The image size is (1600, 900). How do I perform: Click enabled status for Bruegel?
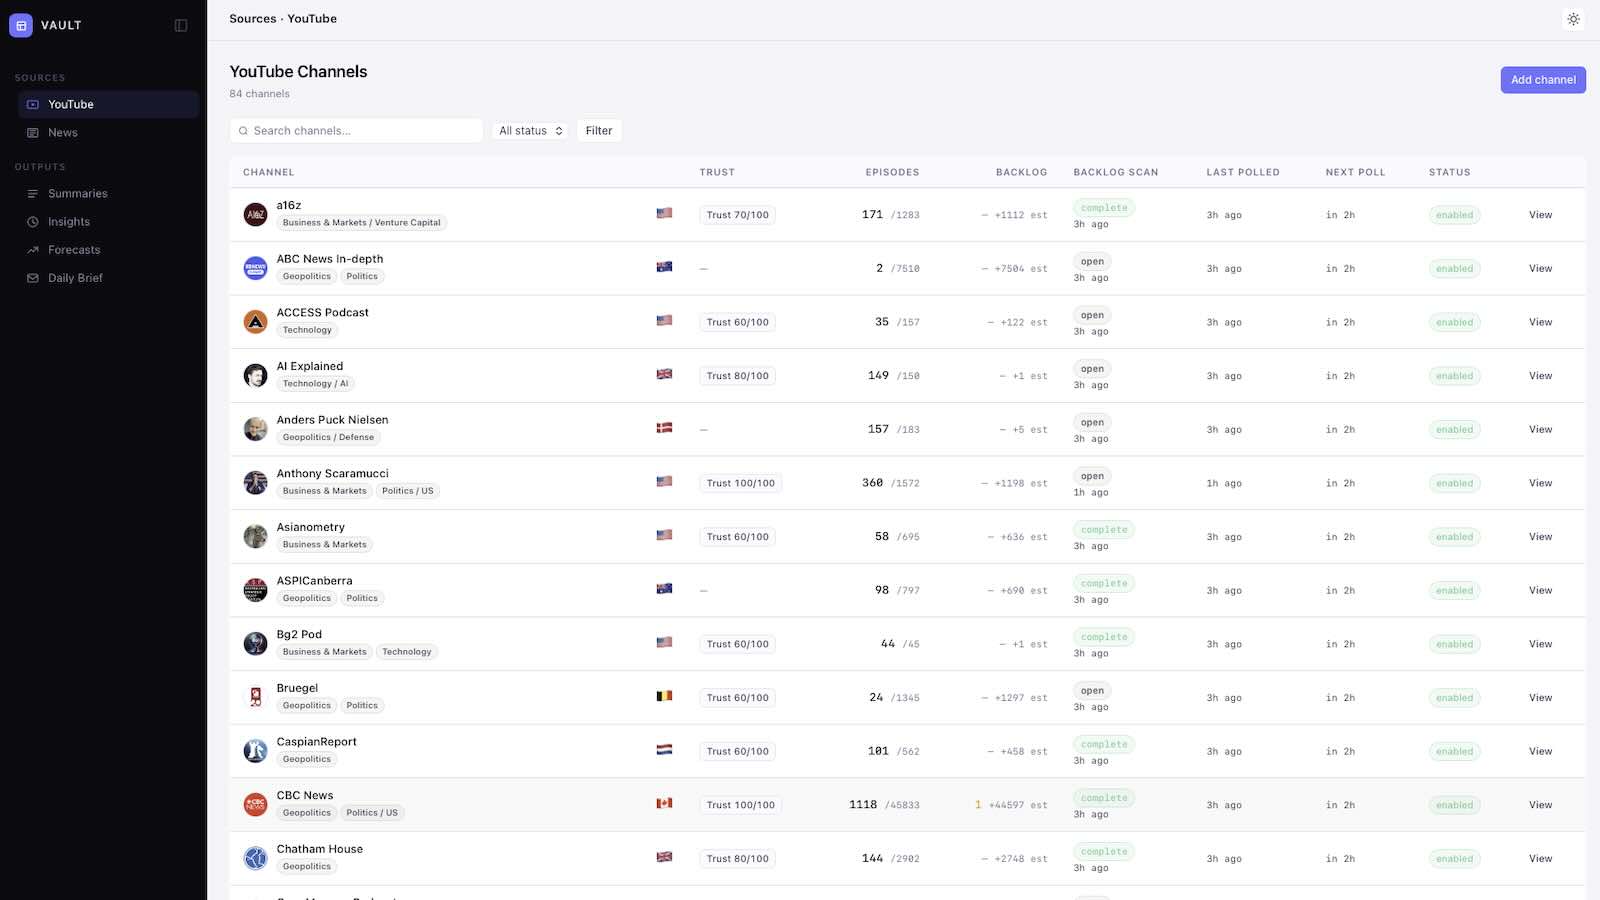(x=1454, y=698)
